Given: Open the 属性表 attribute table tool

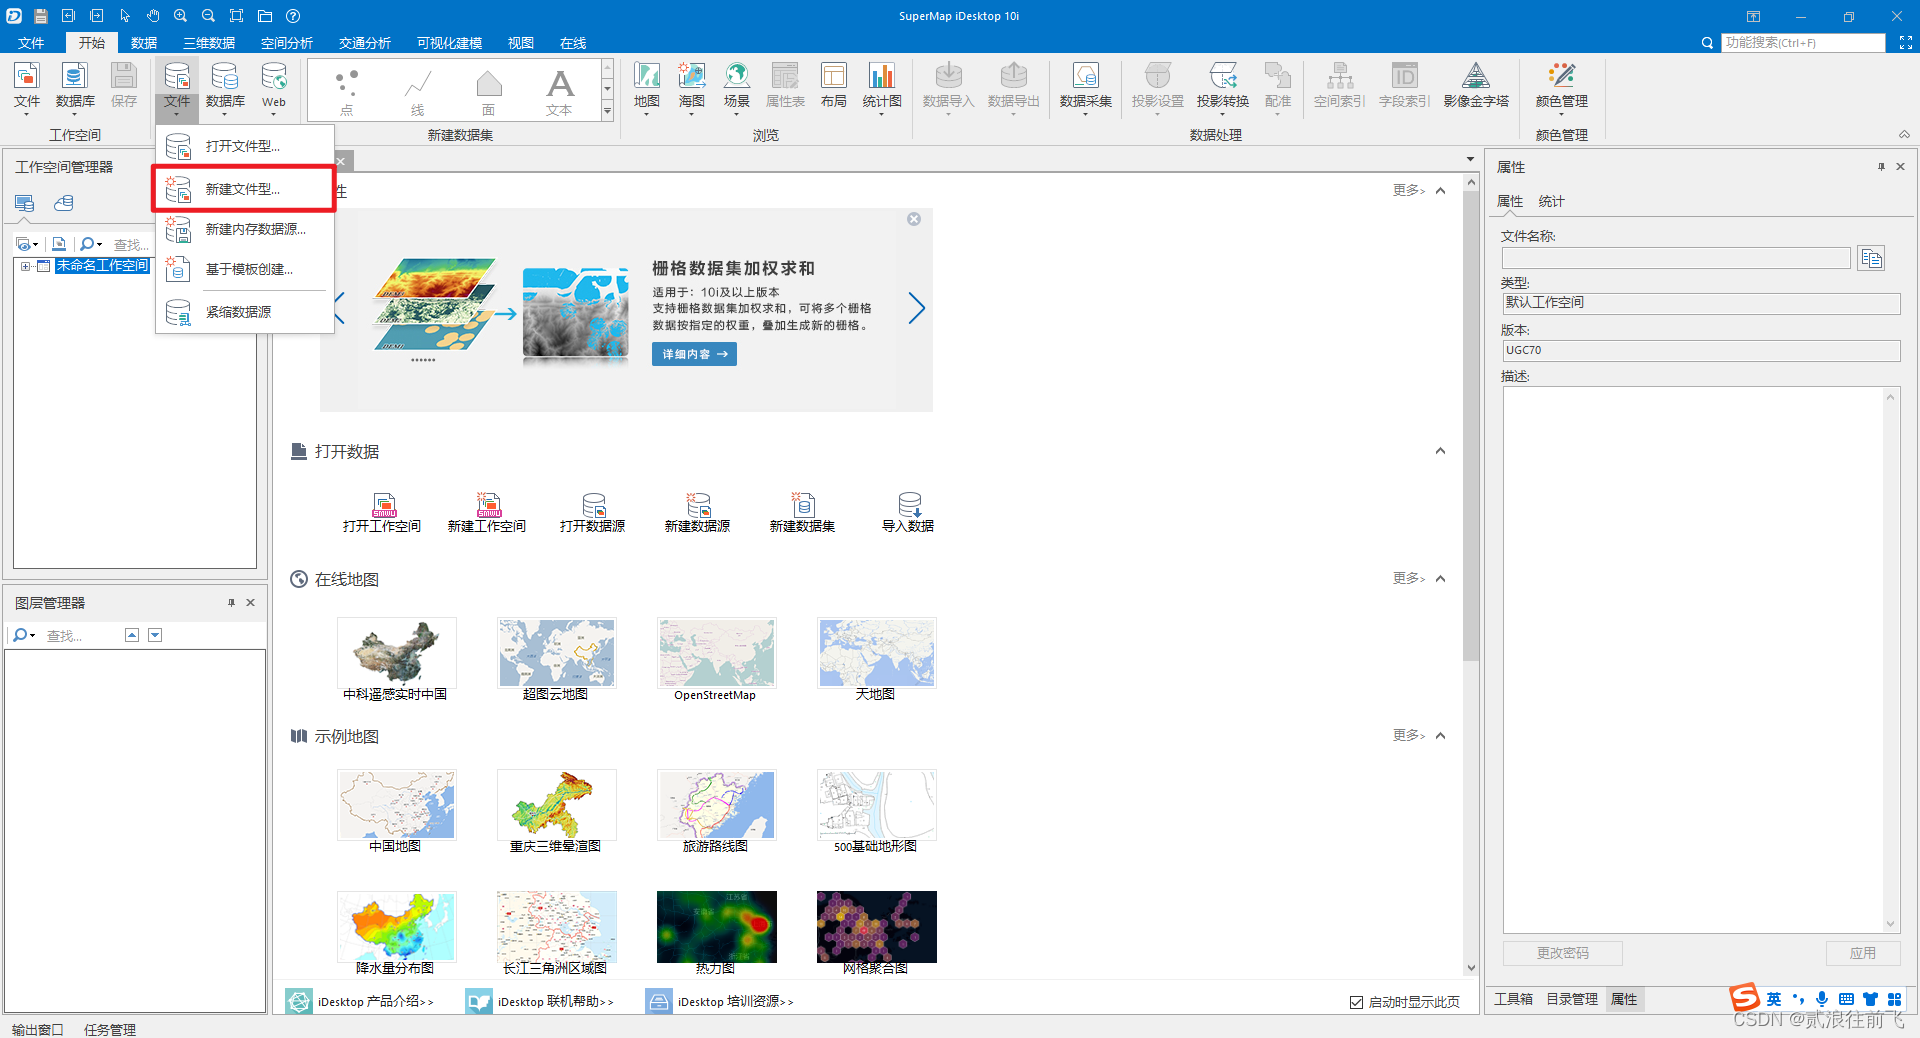Looking at the screenshot, I should coord(784,87).
